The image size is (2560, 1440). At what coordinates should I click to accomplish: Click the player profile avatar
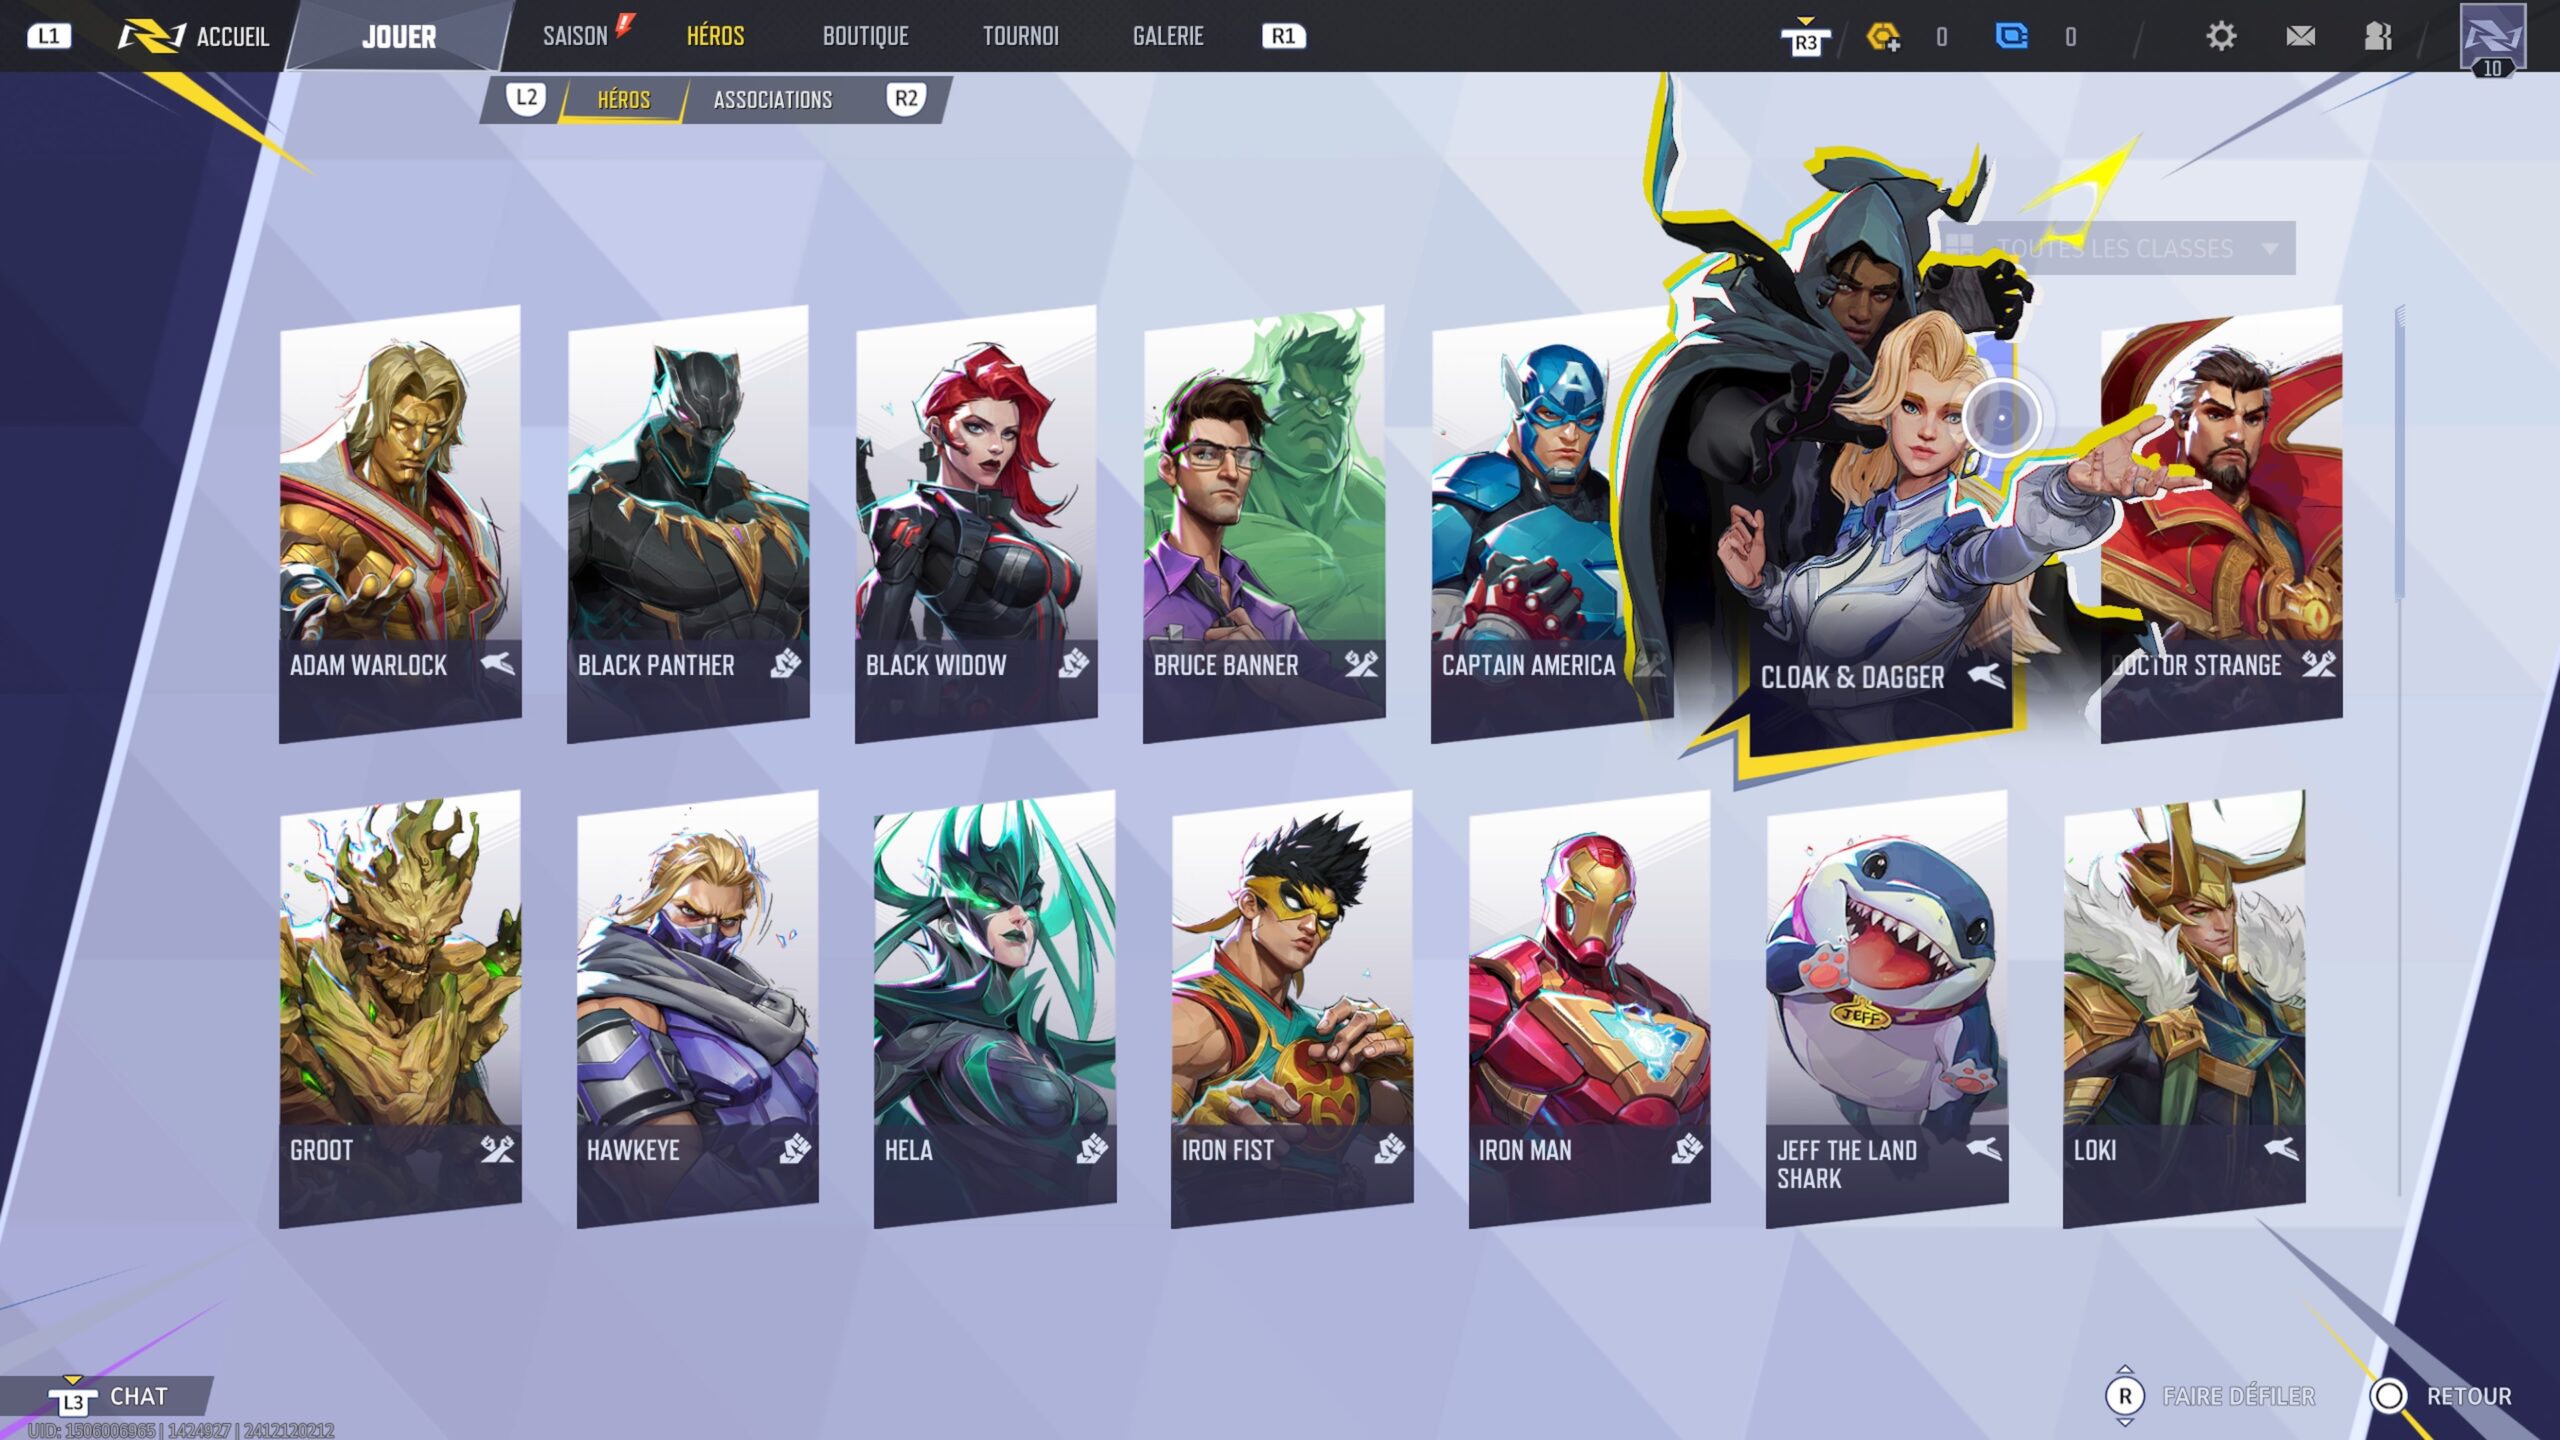pos(2492,38)
